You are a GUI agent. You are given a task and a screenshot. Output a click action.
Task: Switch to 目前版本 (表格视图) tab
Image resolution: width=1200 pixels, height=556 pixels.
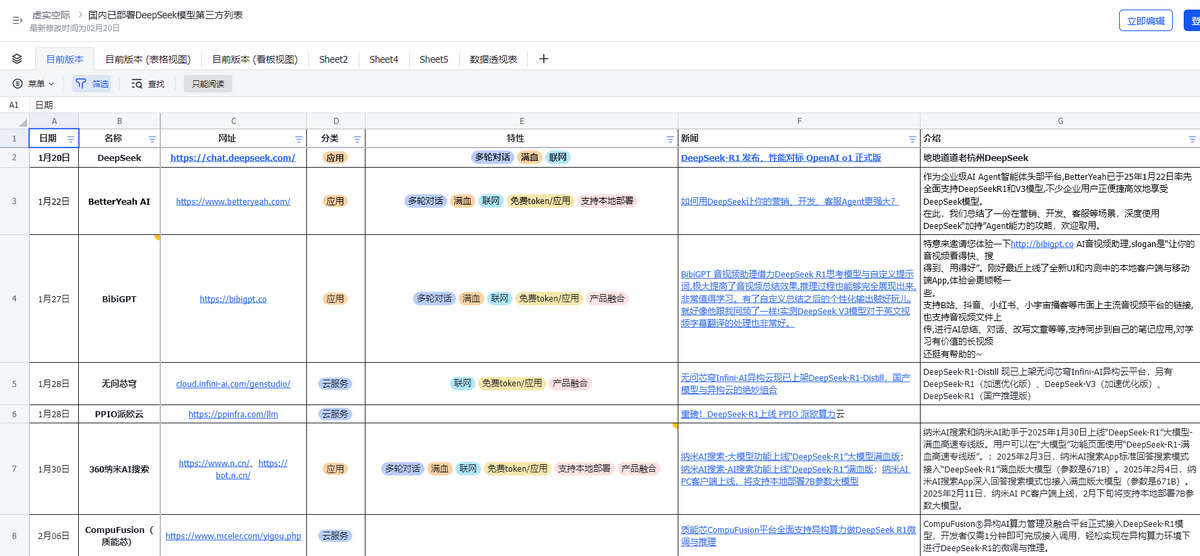pos(148,59)
